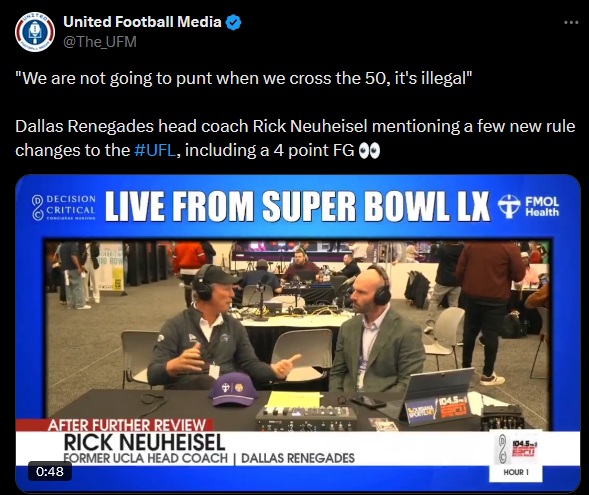Image resolution: width=589 pixels, height=495 pixels.
Task: Open the three-dot more options menu
Action: coord(571,23)
